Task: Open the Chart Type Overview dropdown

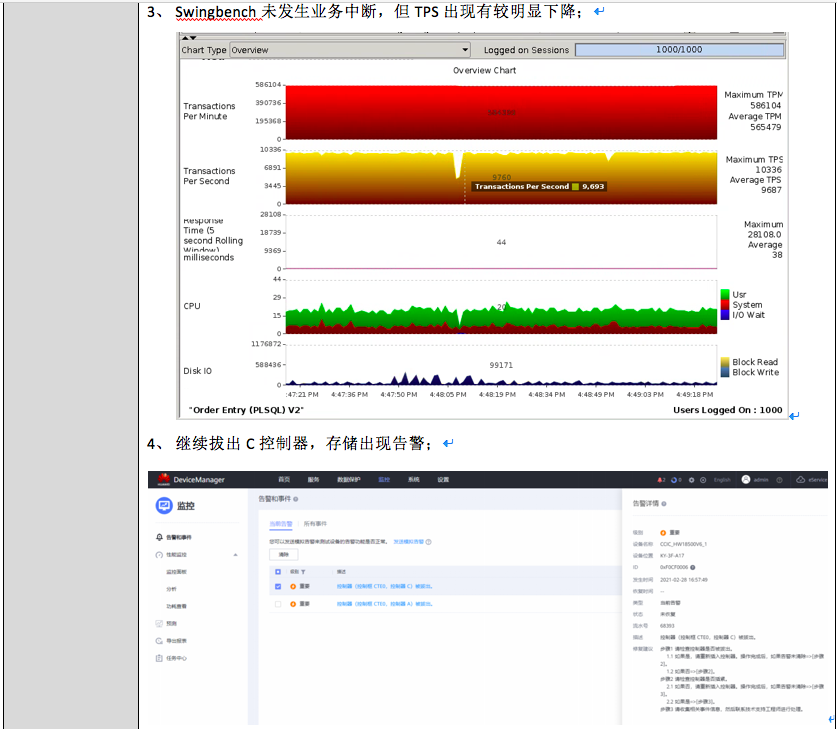Action: point(350,50)
